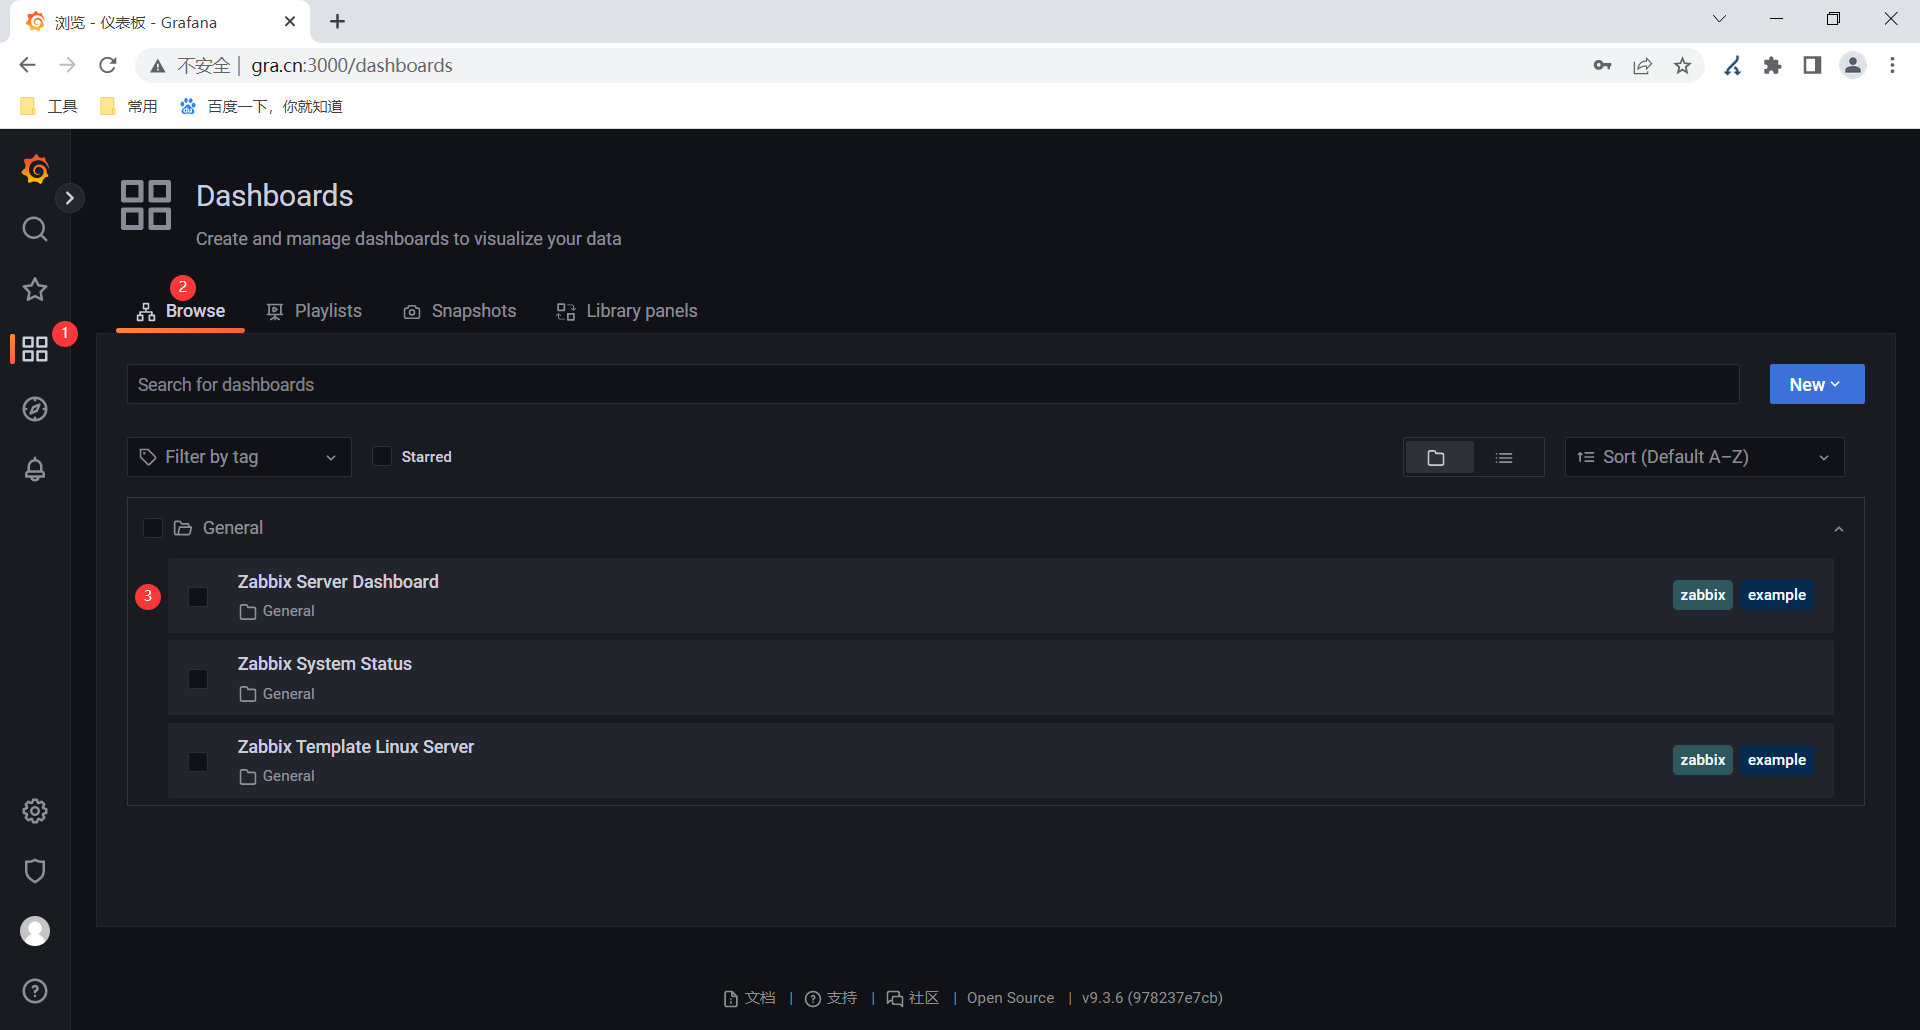Click the v9.3.6 version footer link
Screen dimensions: 1920x1030
tap(1152, 998)
